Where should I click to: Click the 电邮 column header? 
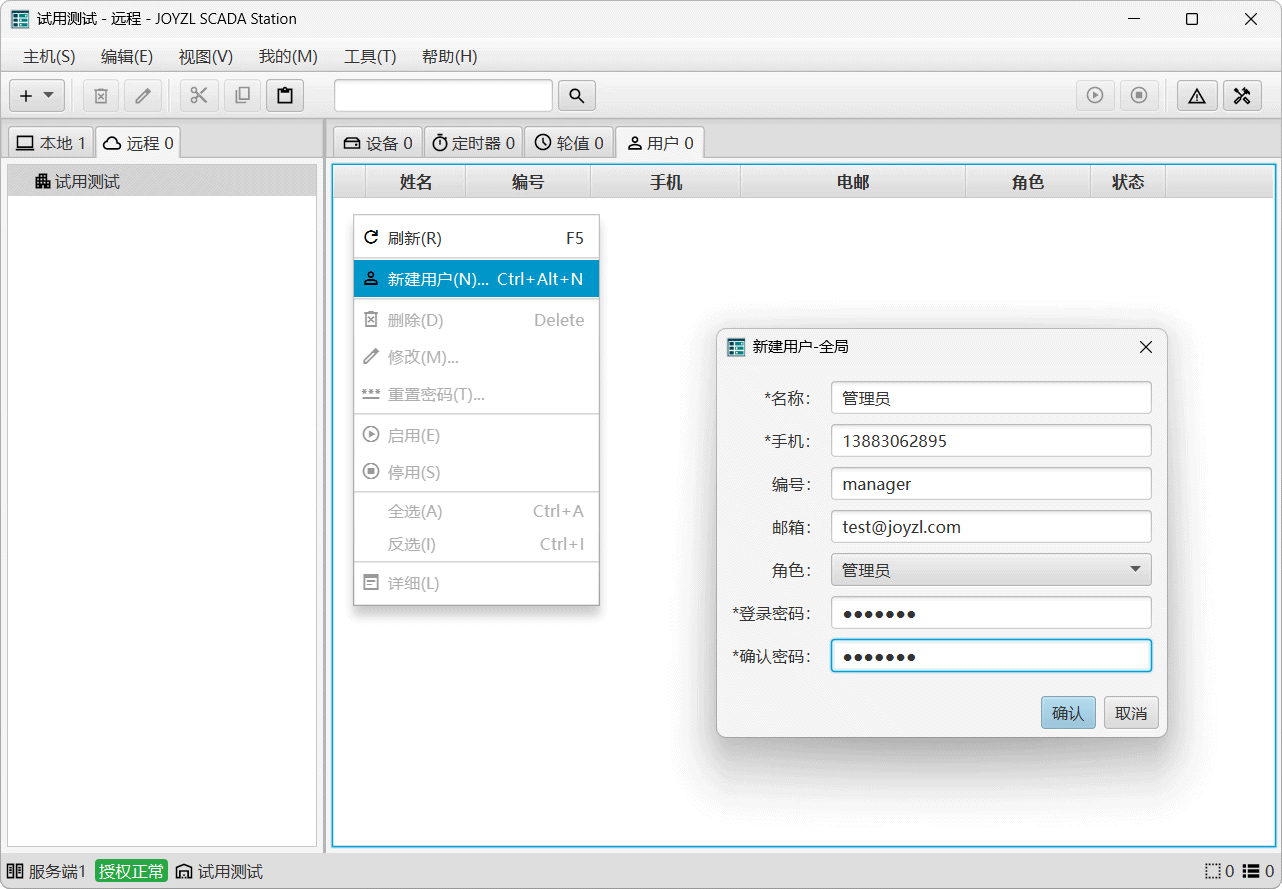[853, 182]
